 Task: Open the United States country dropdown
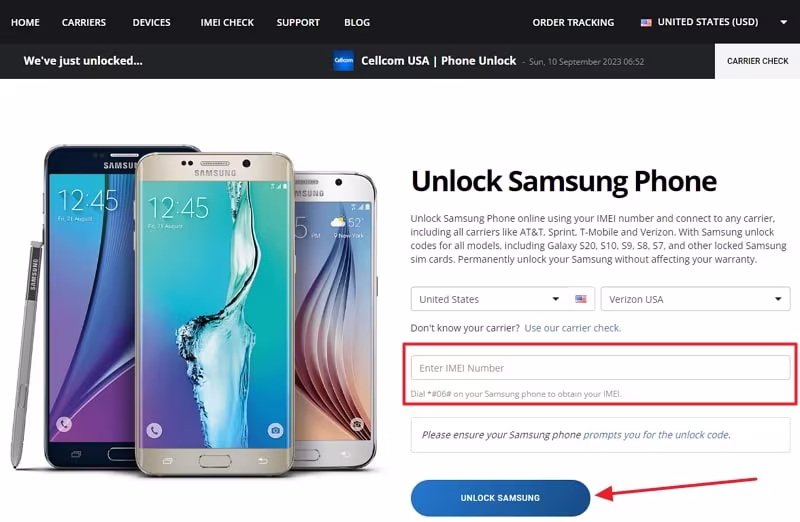click(490, 299)
